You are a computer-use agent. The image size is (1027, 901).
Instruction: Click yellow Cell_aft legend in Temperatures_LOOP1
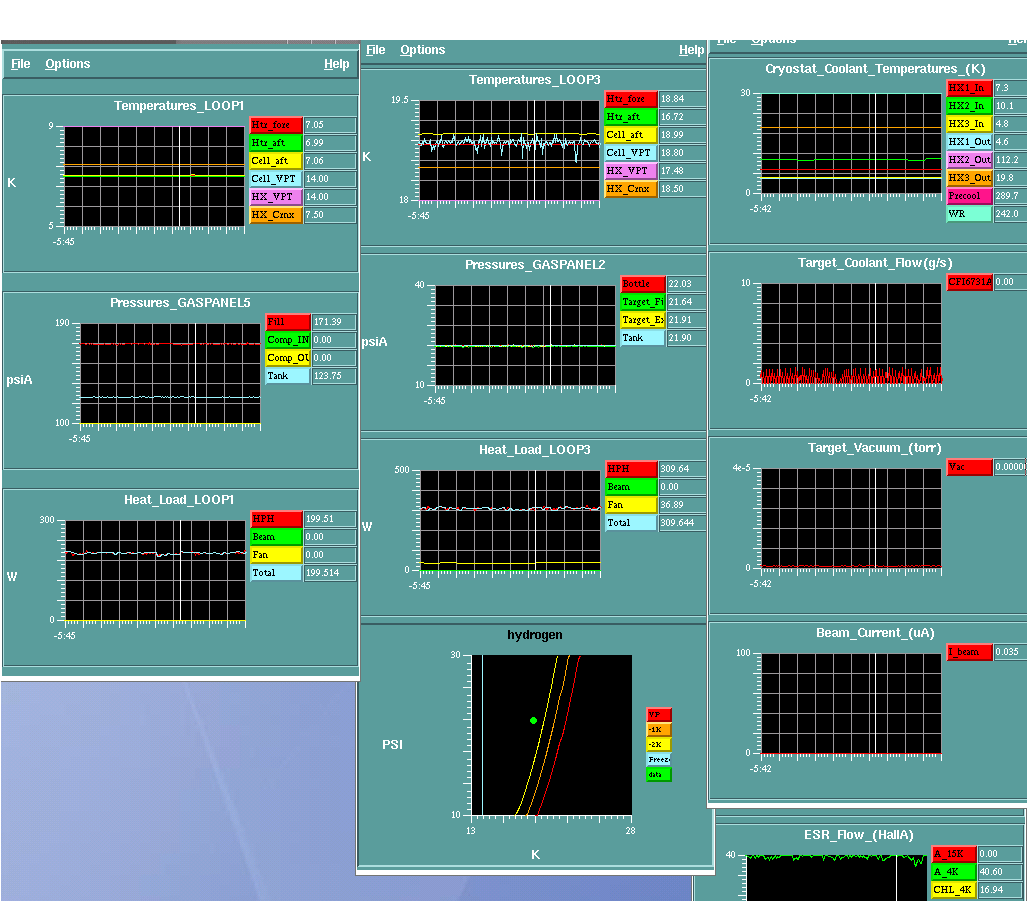point(276,161)
